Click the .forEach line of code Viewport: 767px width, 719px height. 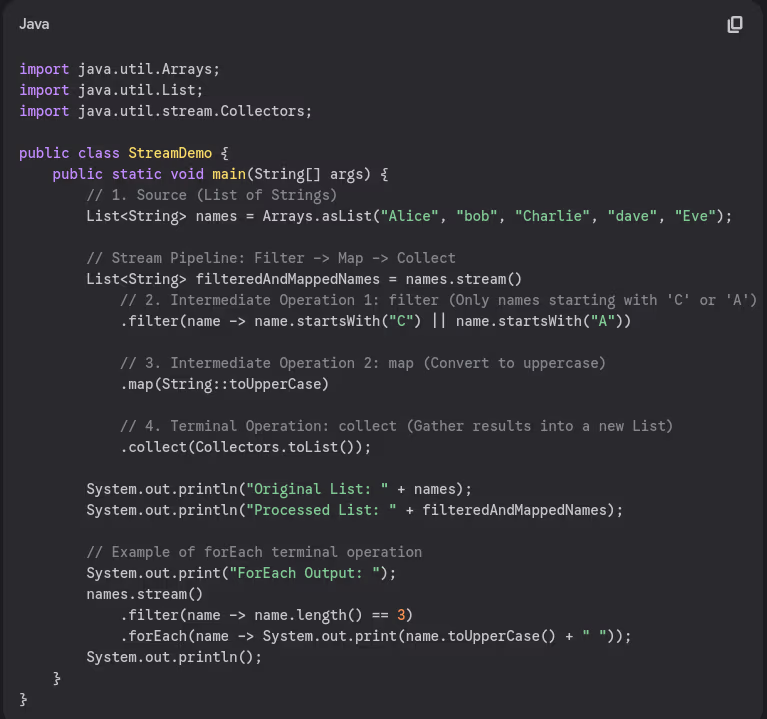[x=376, y=636]
